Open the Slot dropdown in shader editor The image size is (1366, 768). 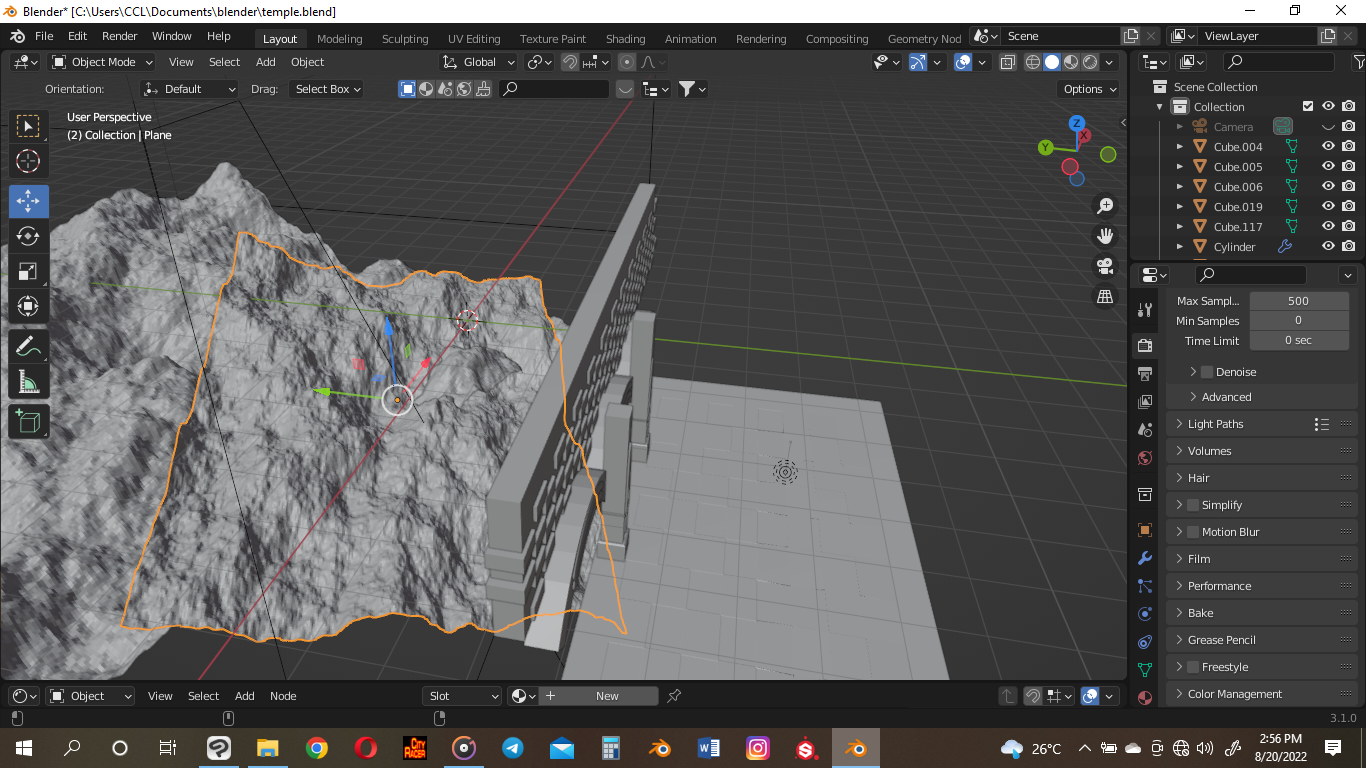point(462,696)
